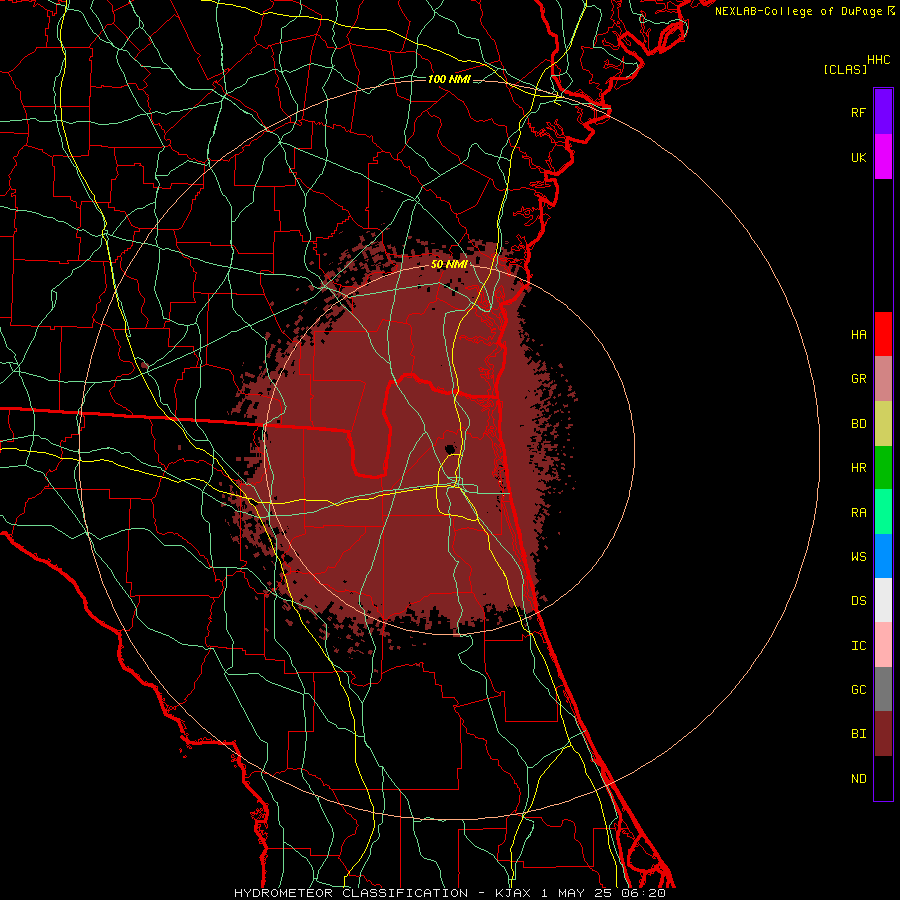Click the WS legend label

858,557
